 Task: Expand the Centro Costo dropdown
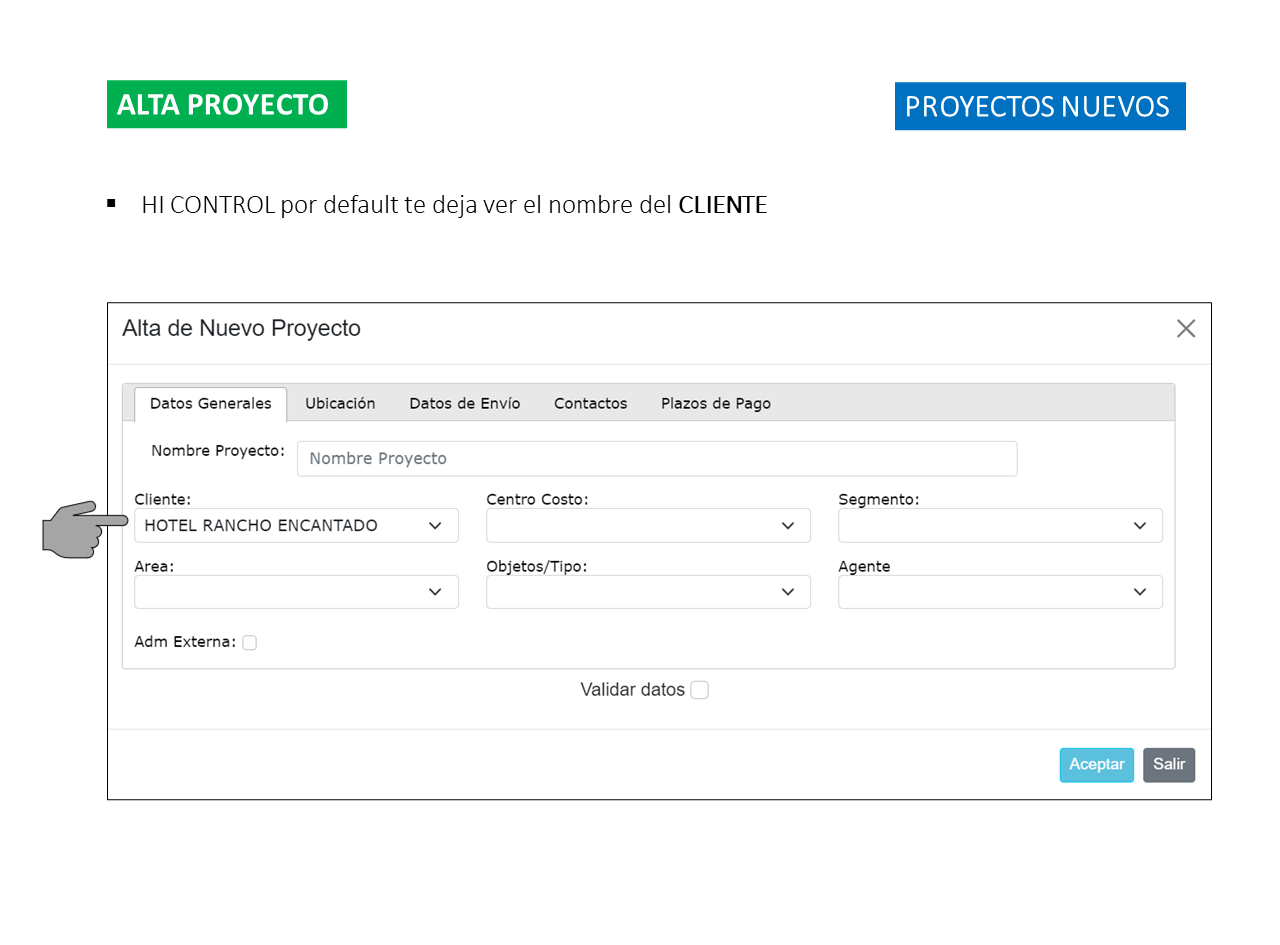(648, 526)
